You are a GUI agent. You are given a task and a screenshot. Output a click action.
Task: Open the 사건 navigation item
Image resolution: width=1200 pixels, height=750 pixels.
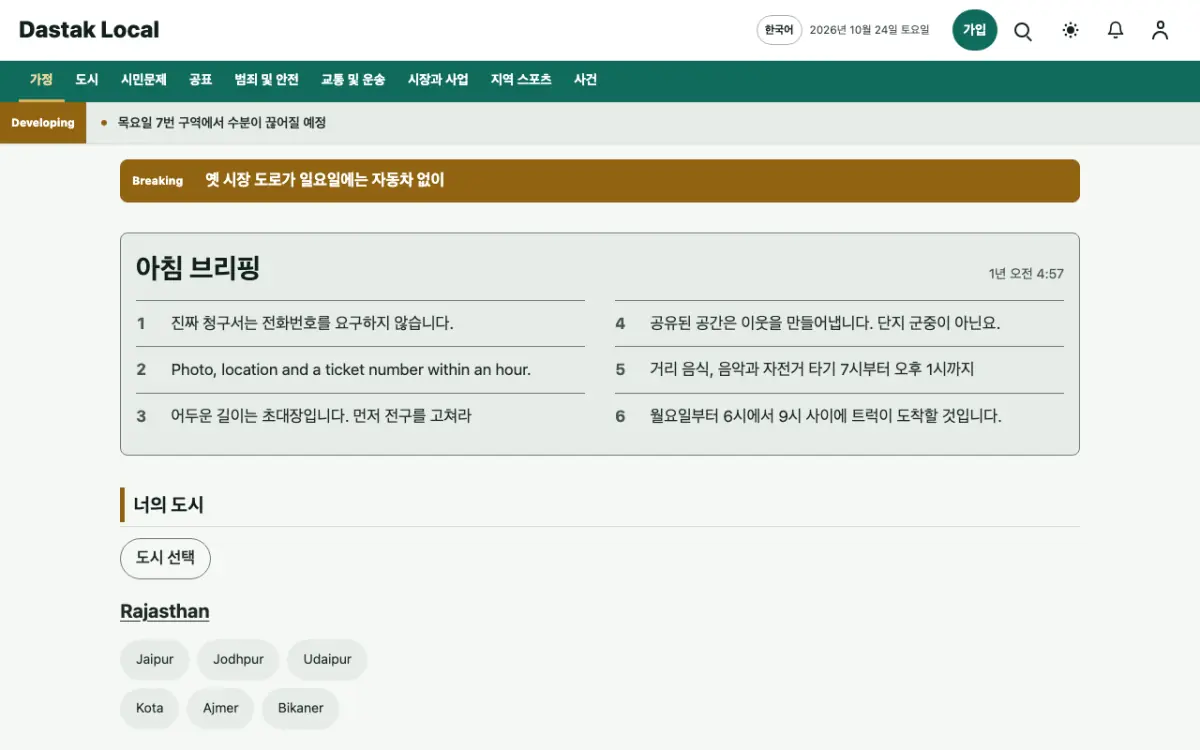point(585,80)
